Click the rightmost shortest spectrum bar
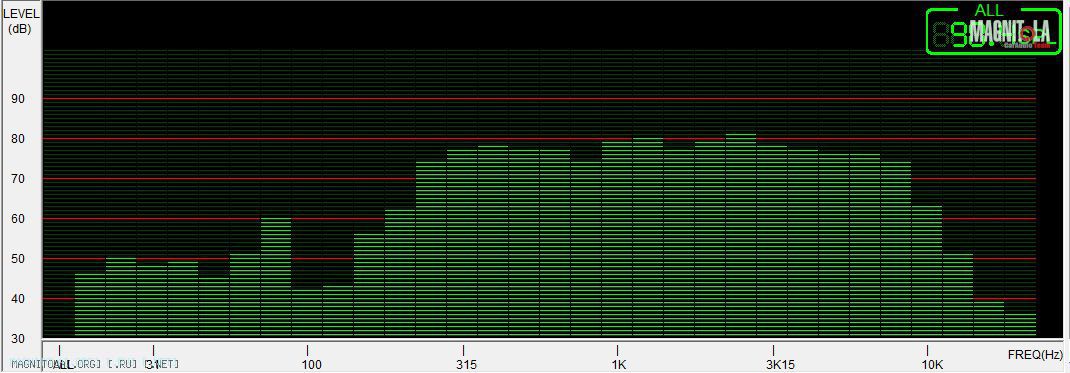 coord(1020,325)
